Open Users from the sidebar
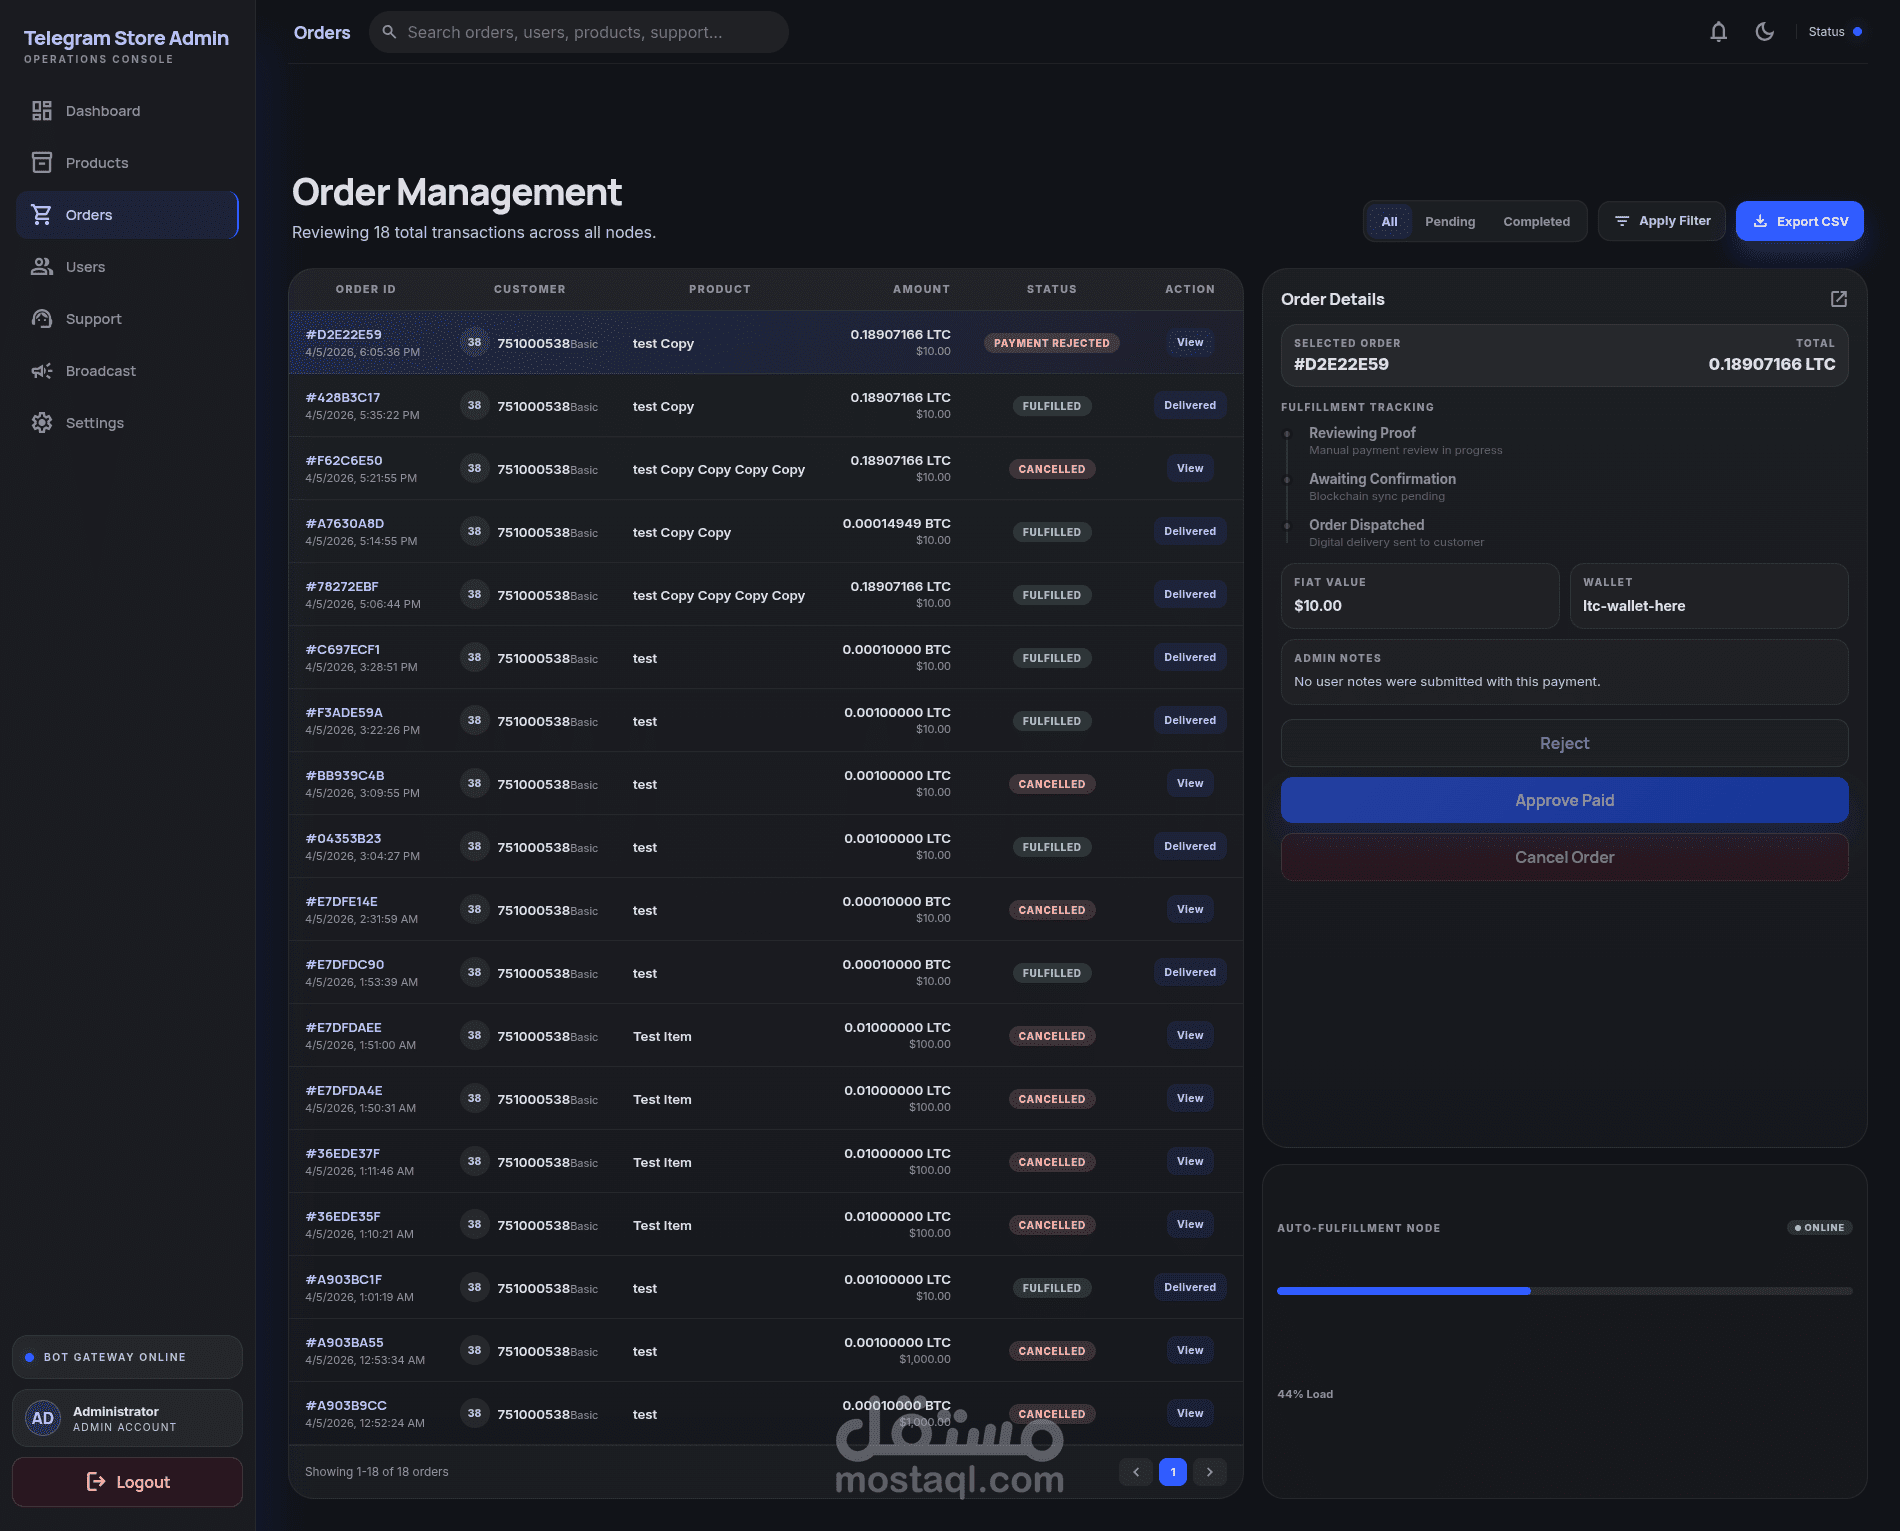This screenshot has height=1531, width=1900. pos(127,267)
